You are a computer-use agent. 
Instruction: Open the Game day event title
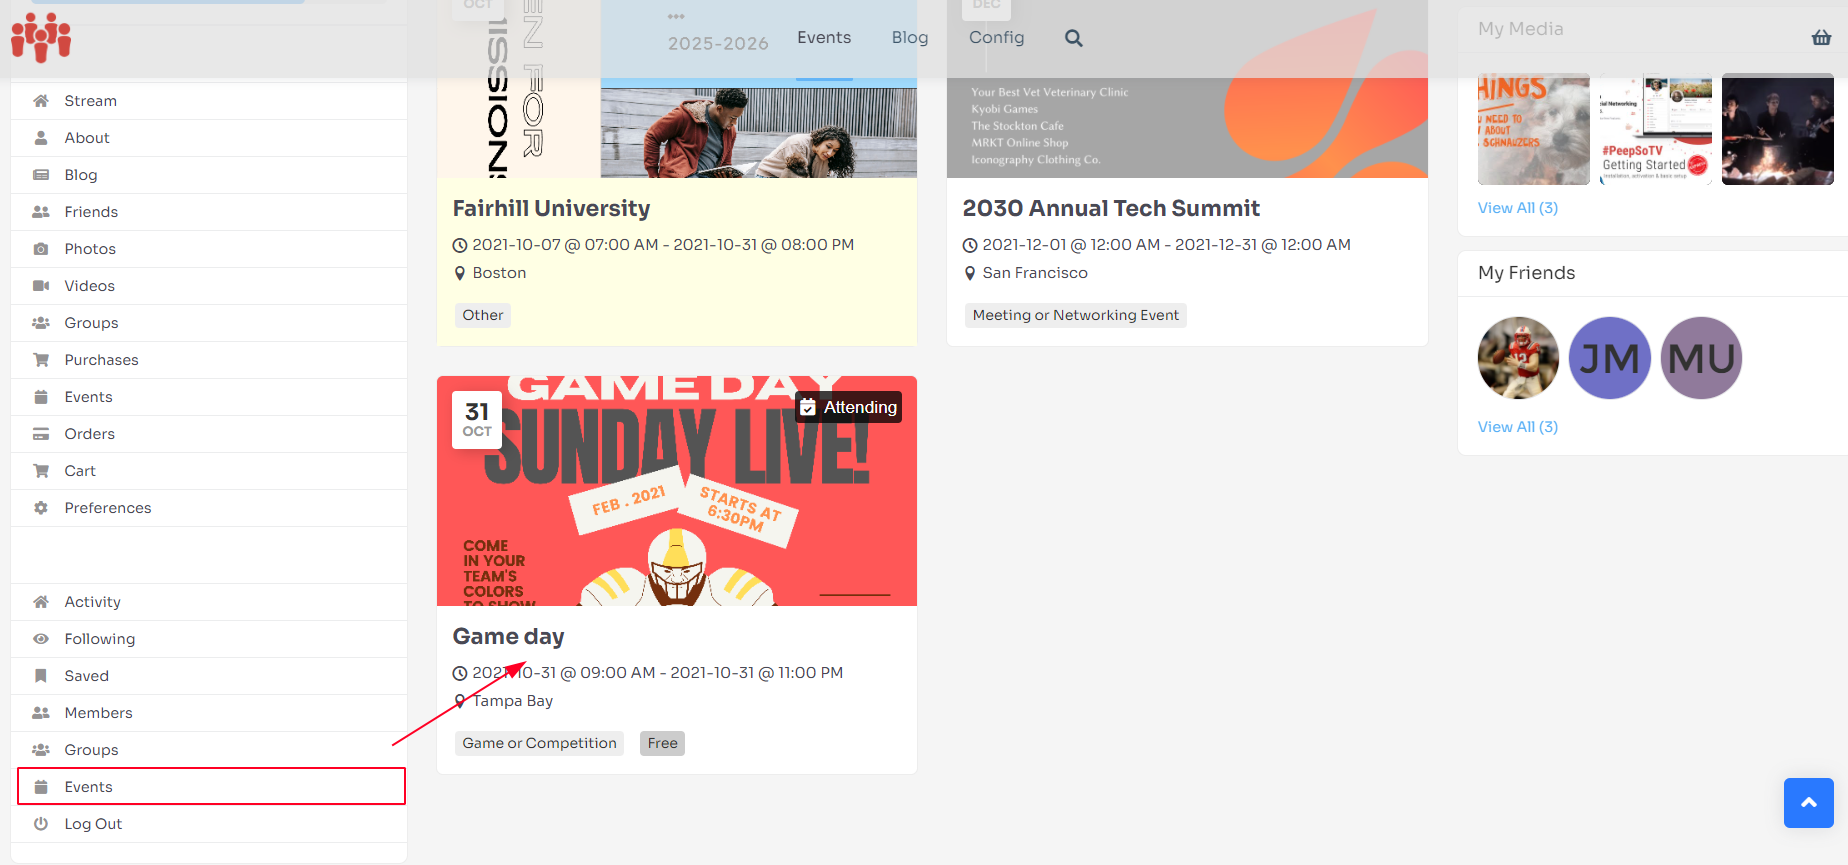508,636
